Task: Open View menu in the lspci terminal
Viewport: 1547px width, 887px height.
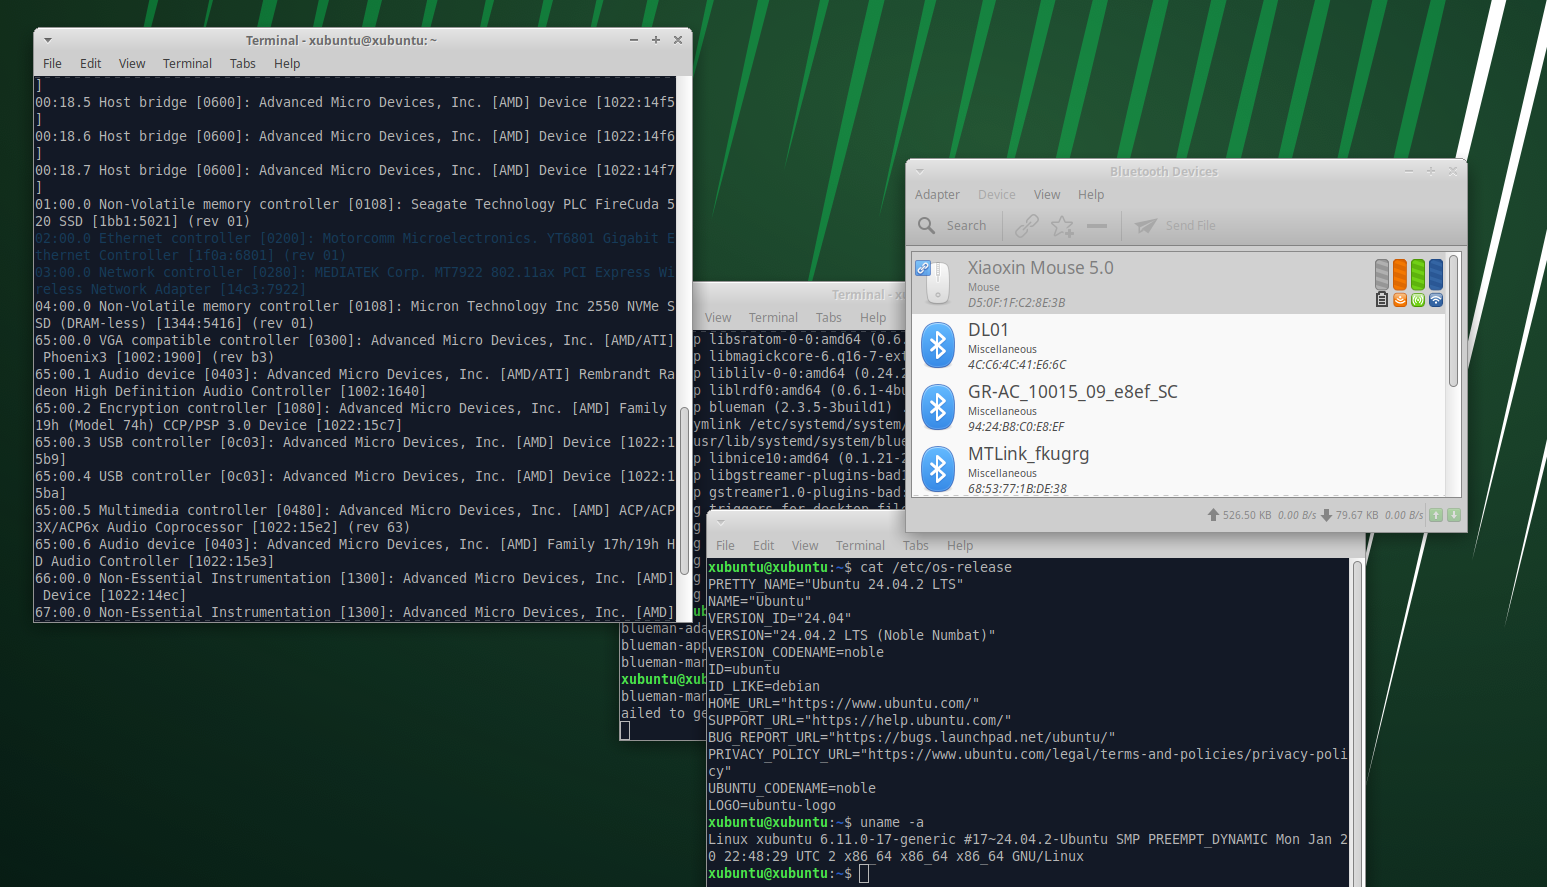Action: pos(132,64)
